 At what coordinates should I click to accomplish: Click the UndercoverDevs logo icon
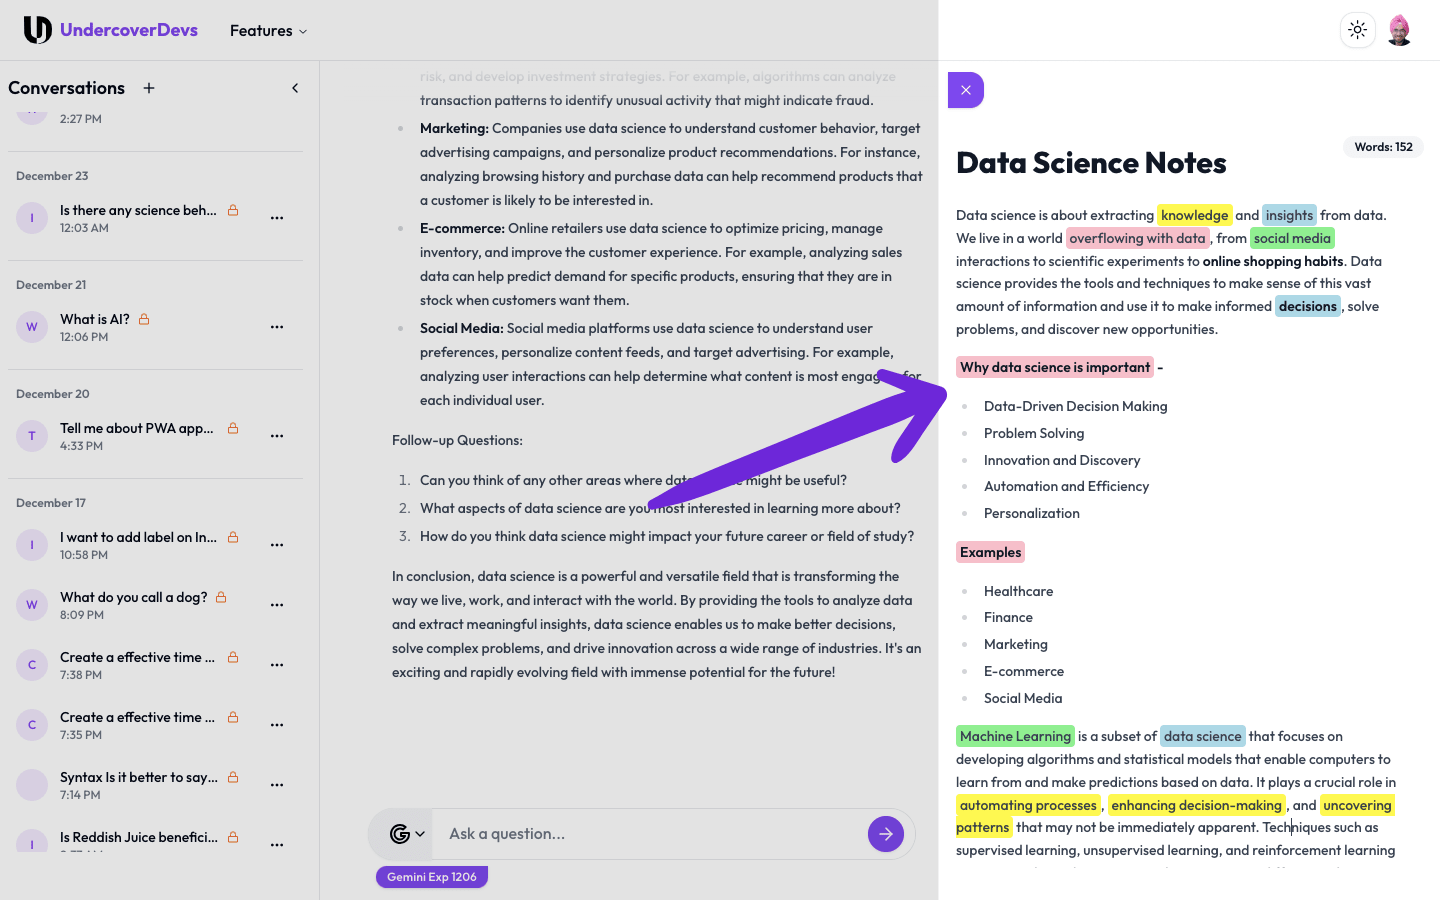[x=37, y=30]
